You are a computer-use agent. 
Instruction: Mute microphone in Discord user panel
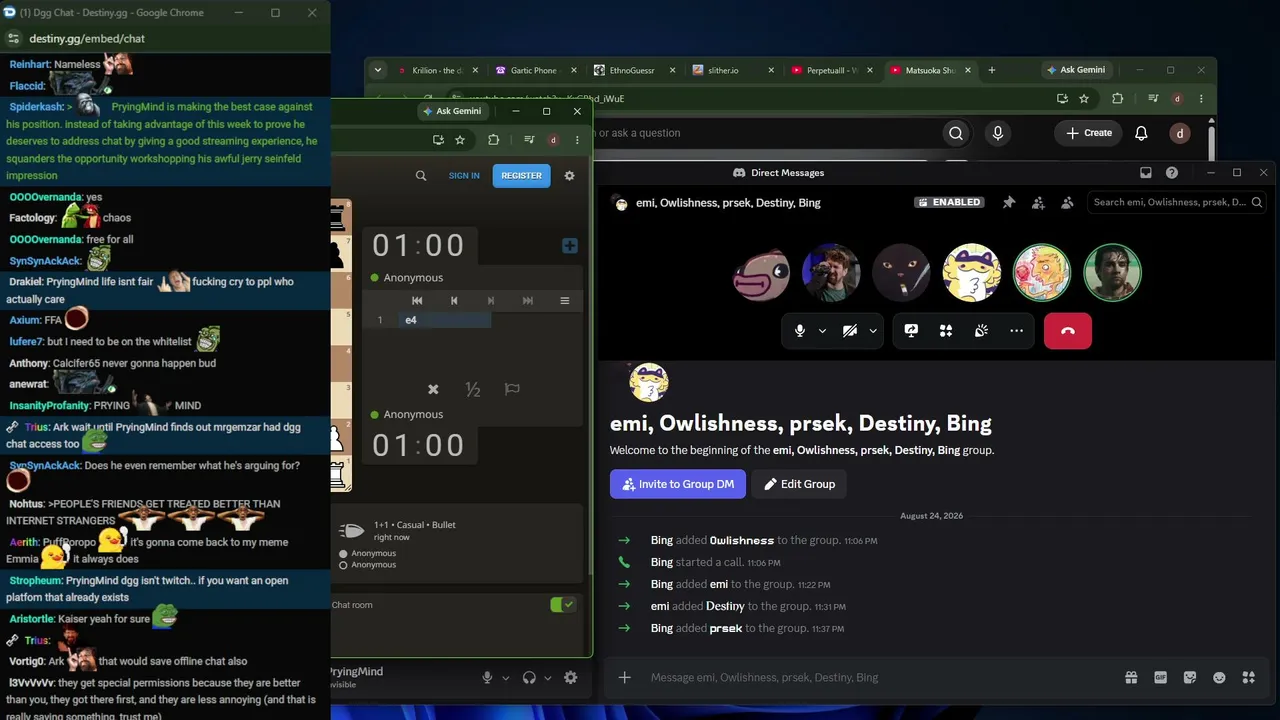[487, 678]
